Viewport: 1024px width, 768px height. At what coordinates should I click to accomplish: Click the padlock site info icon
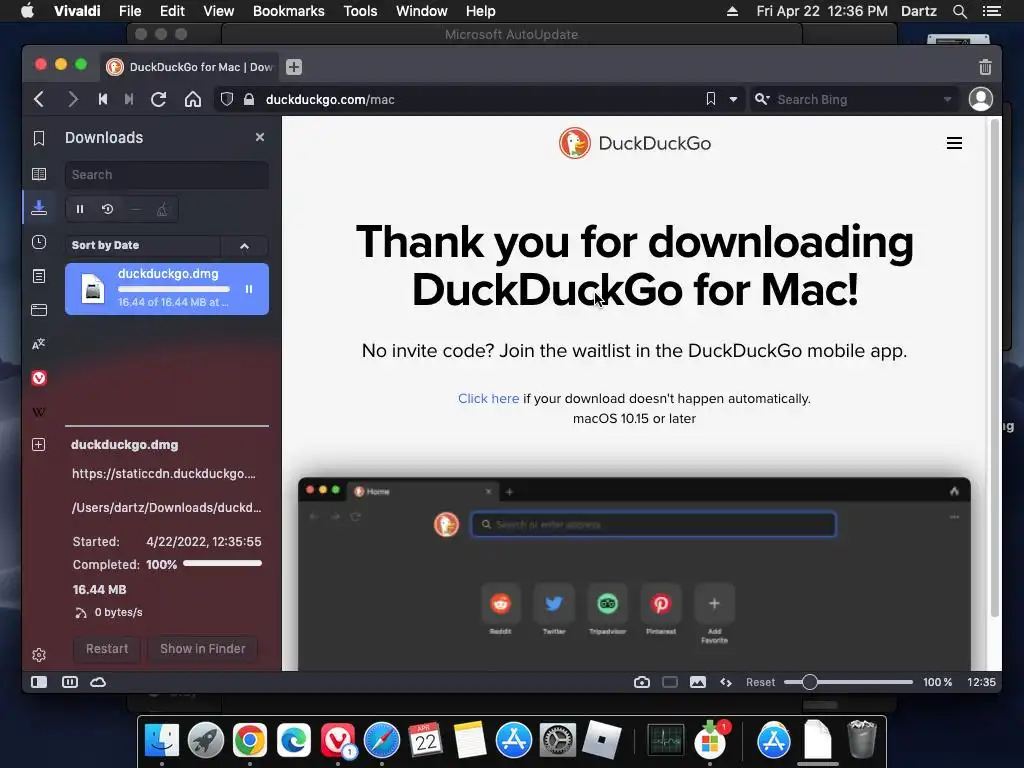coord(249,99)
